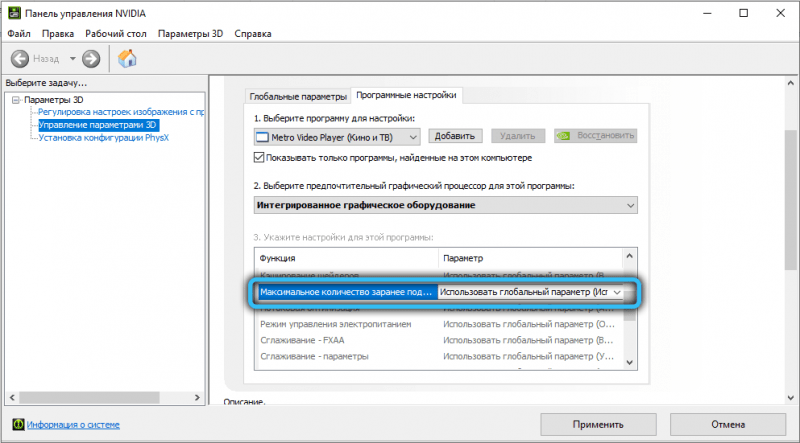Open the preferred graphics processor dropdown

pos(445,205)
